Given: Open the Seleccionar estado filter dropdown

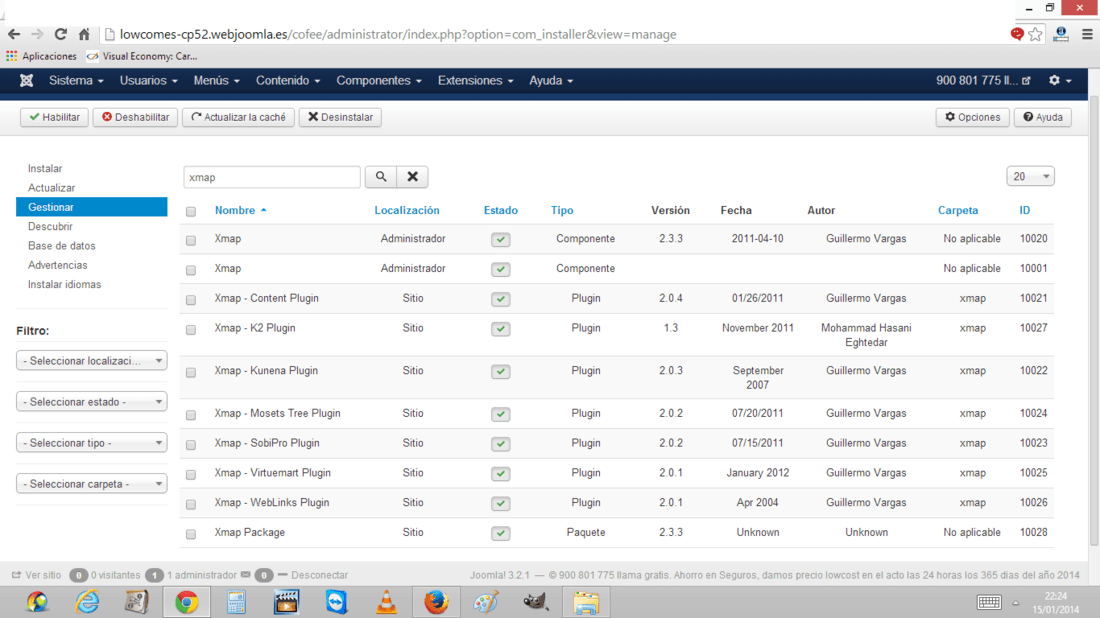Looking at the screenshot, I should 92,402.
